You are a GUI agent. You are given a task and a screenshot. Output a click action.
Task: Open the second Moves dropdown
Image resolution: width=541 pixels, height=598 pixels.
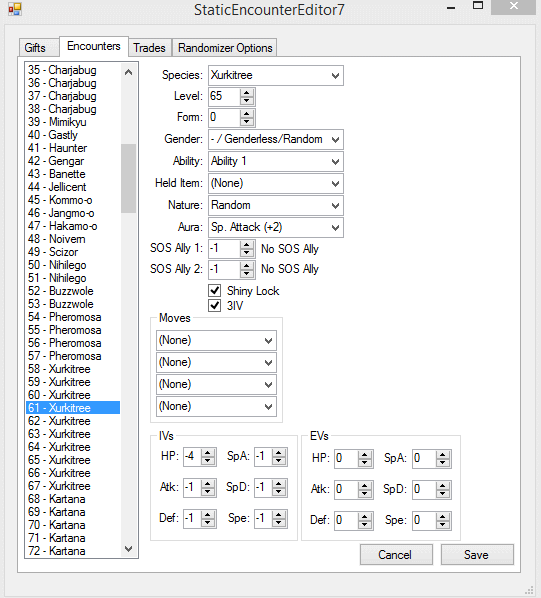(216, 362)
